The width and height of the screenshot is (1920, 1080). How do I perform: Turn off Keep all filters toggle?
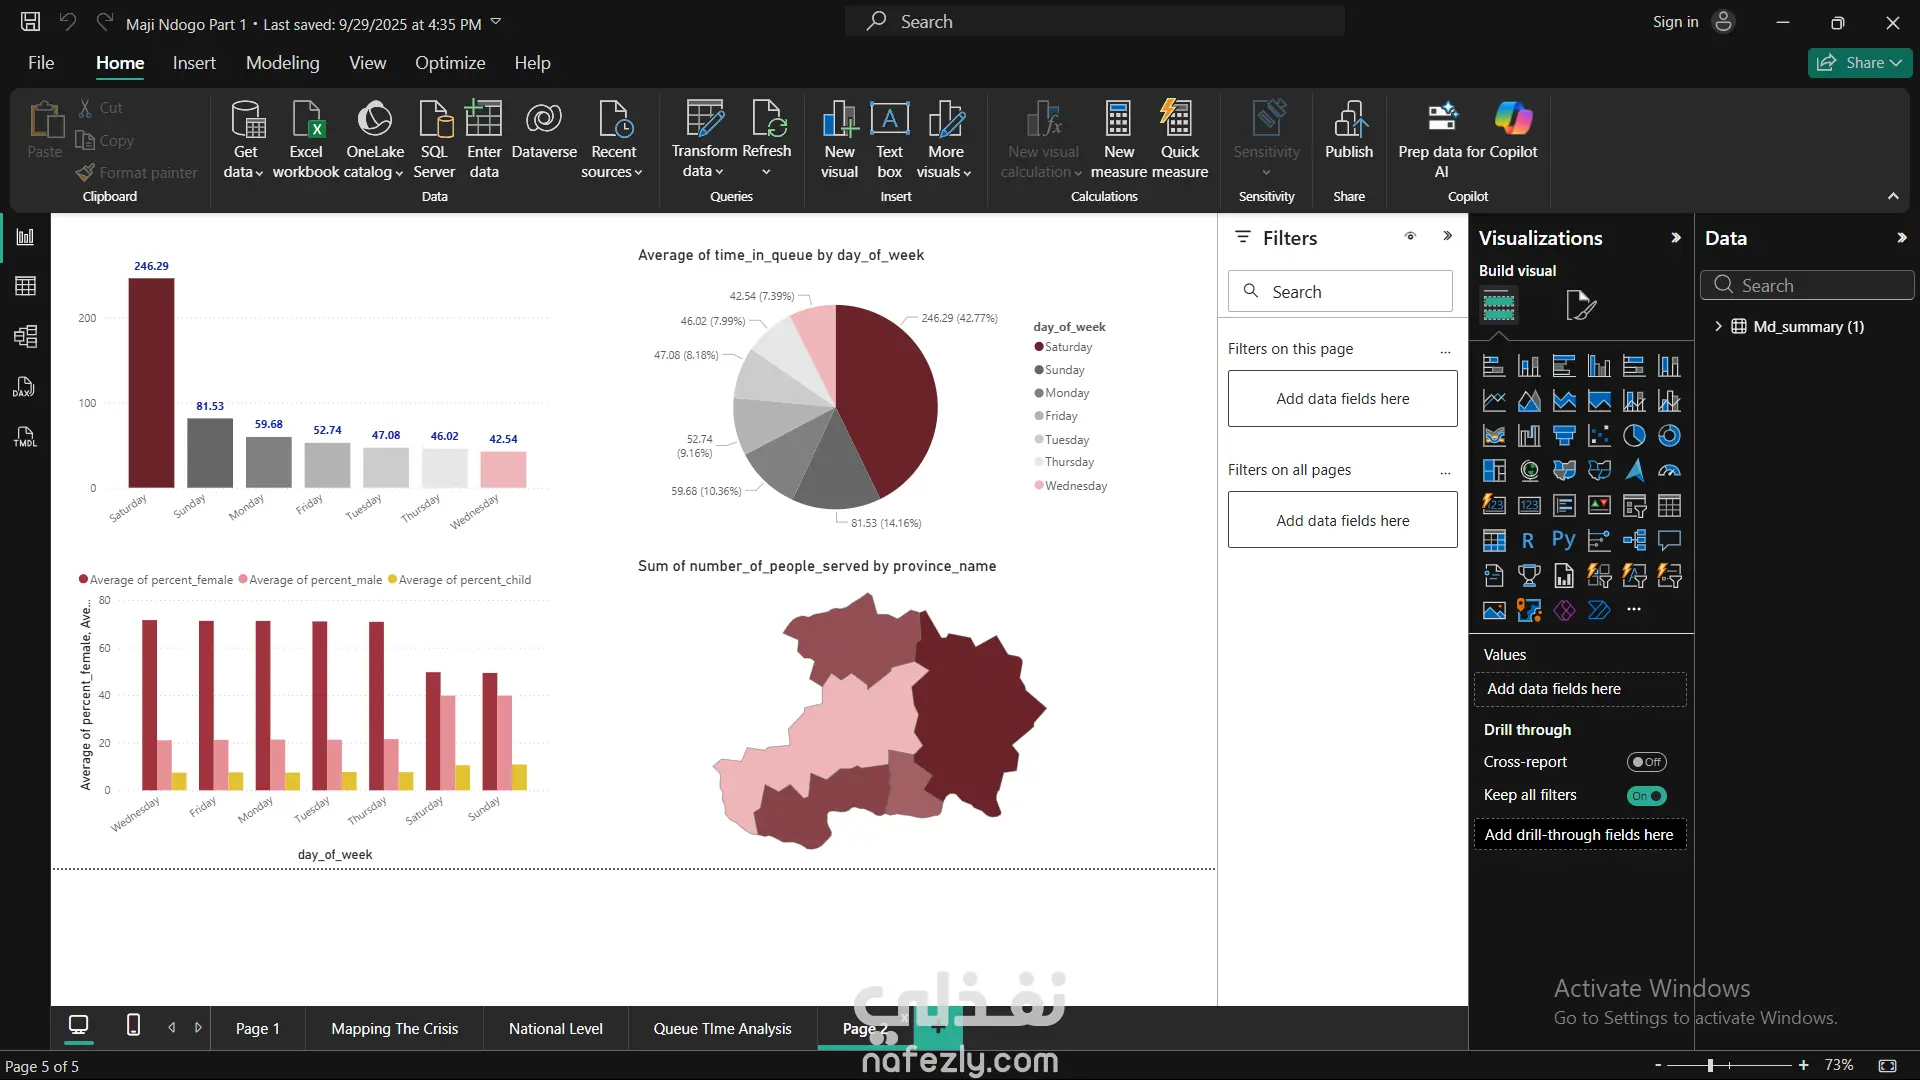1645,796
